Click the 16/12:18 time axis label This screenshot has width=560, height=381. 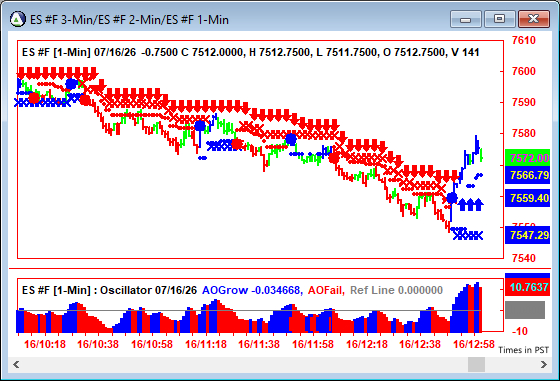[x=367, y=344]
